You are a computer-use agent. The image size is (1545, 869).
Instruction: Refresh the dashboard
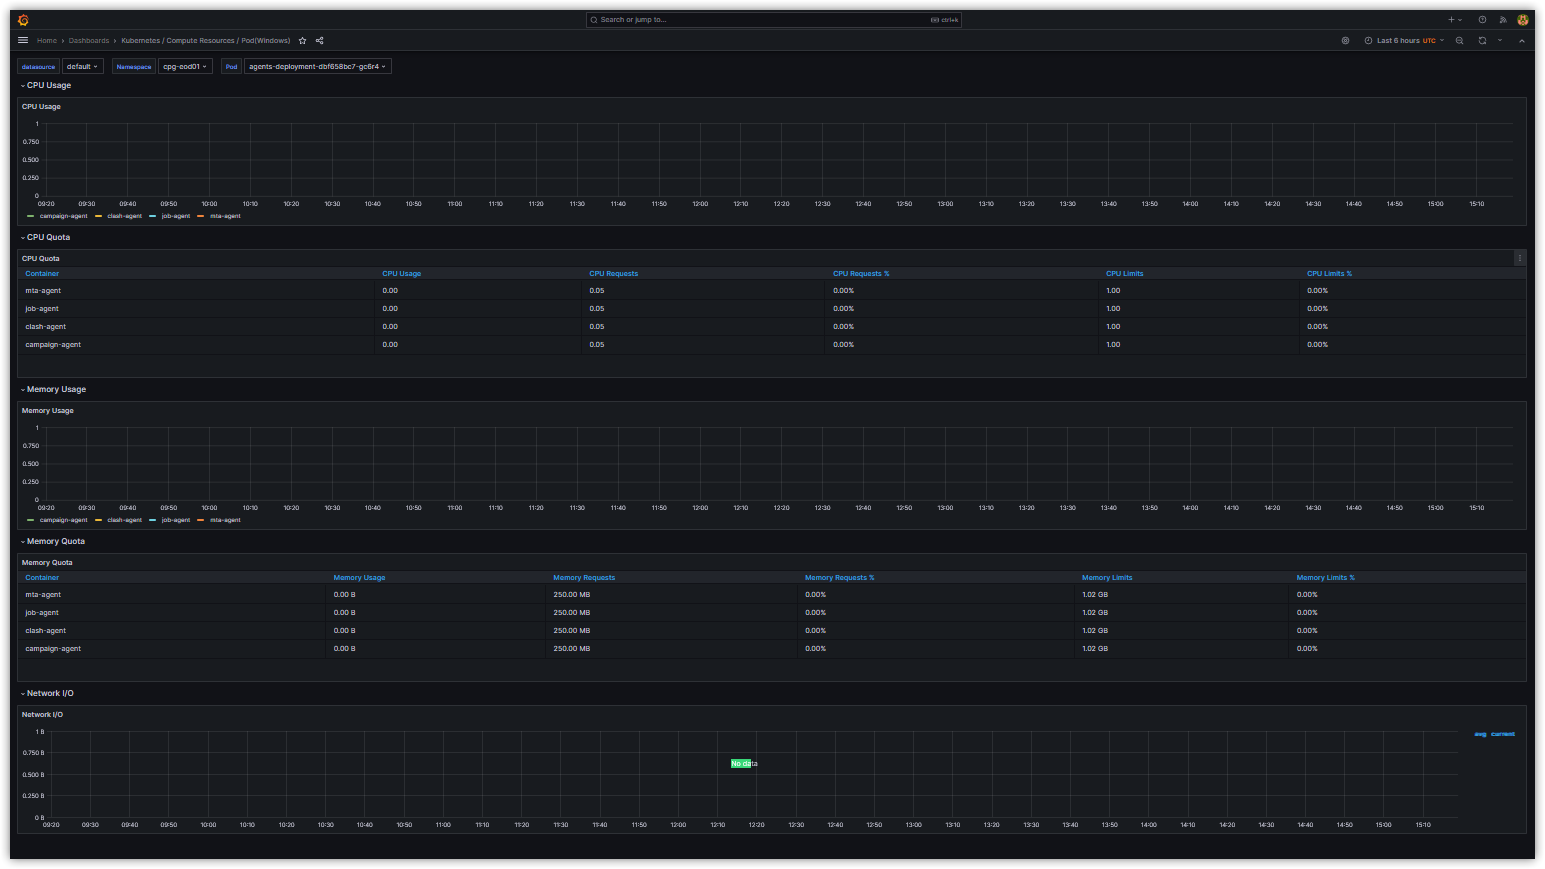coord(1481,41)
